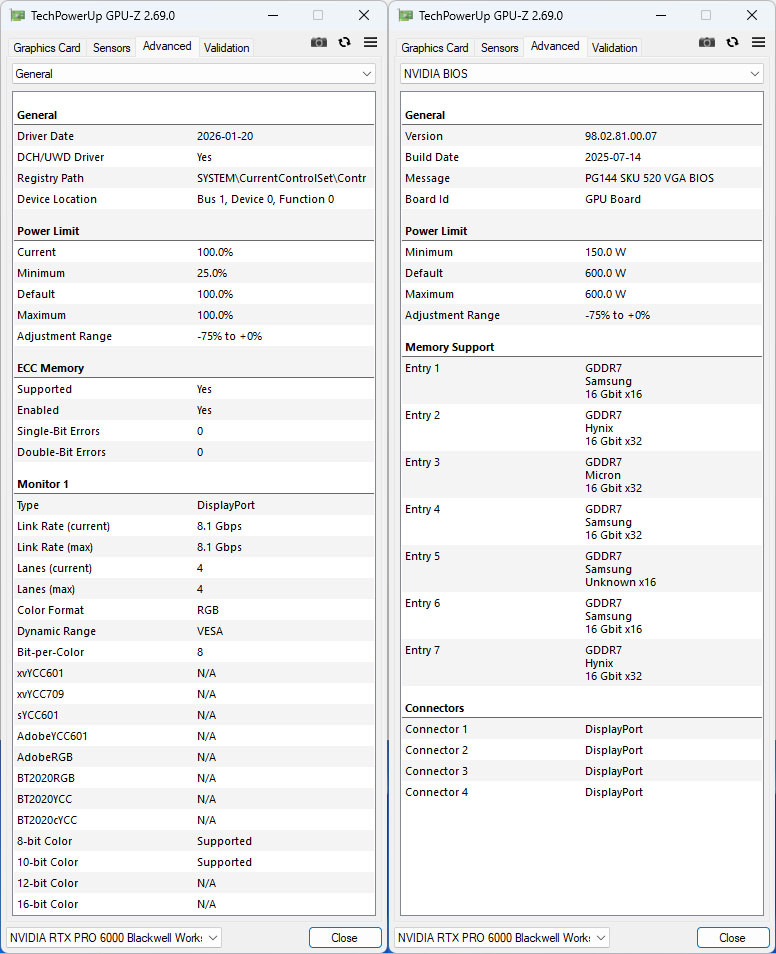The height and width of the screenshot is (954, 776).
Task: Select ECC Memory Supported row
Action: 194,389
